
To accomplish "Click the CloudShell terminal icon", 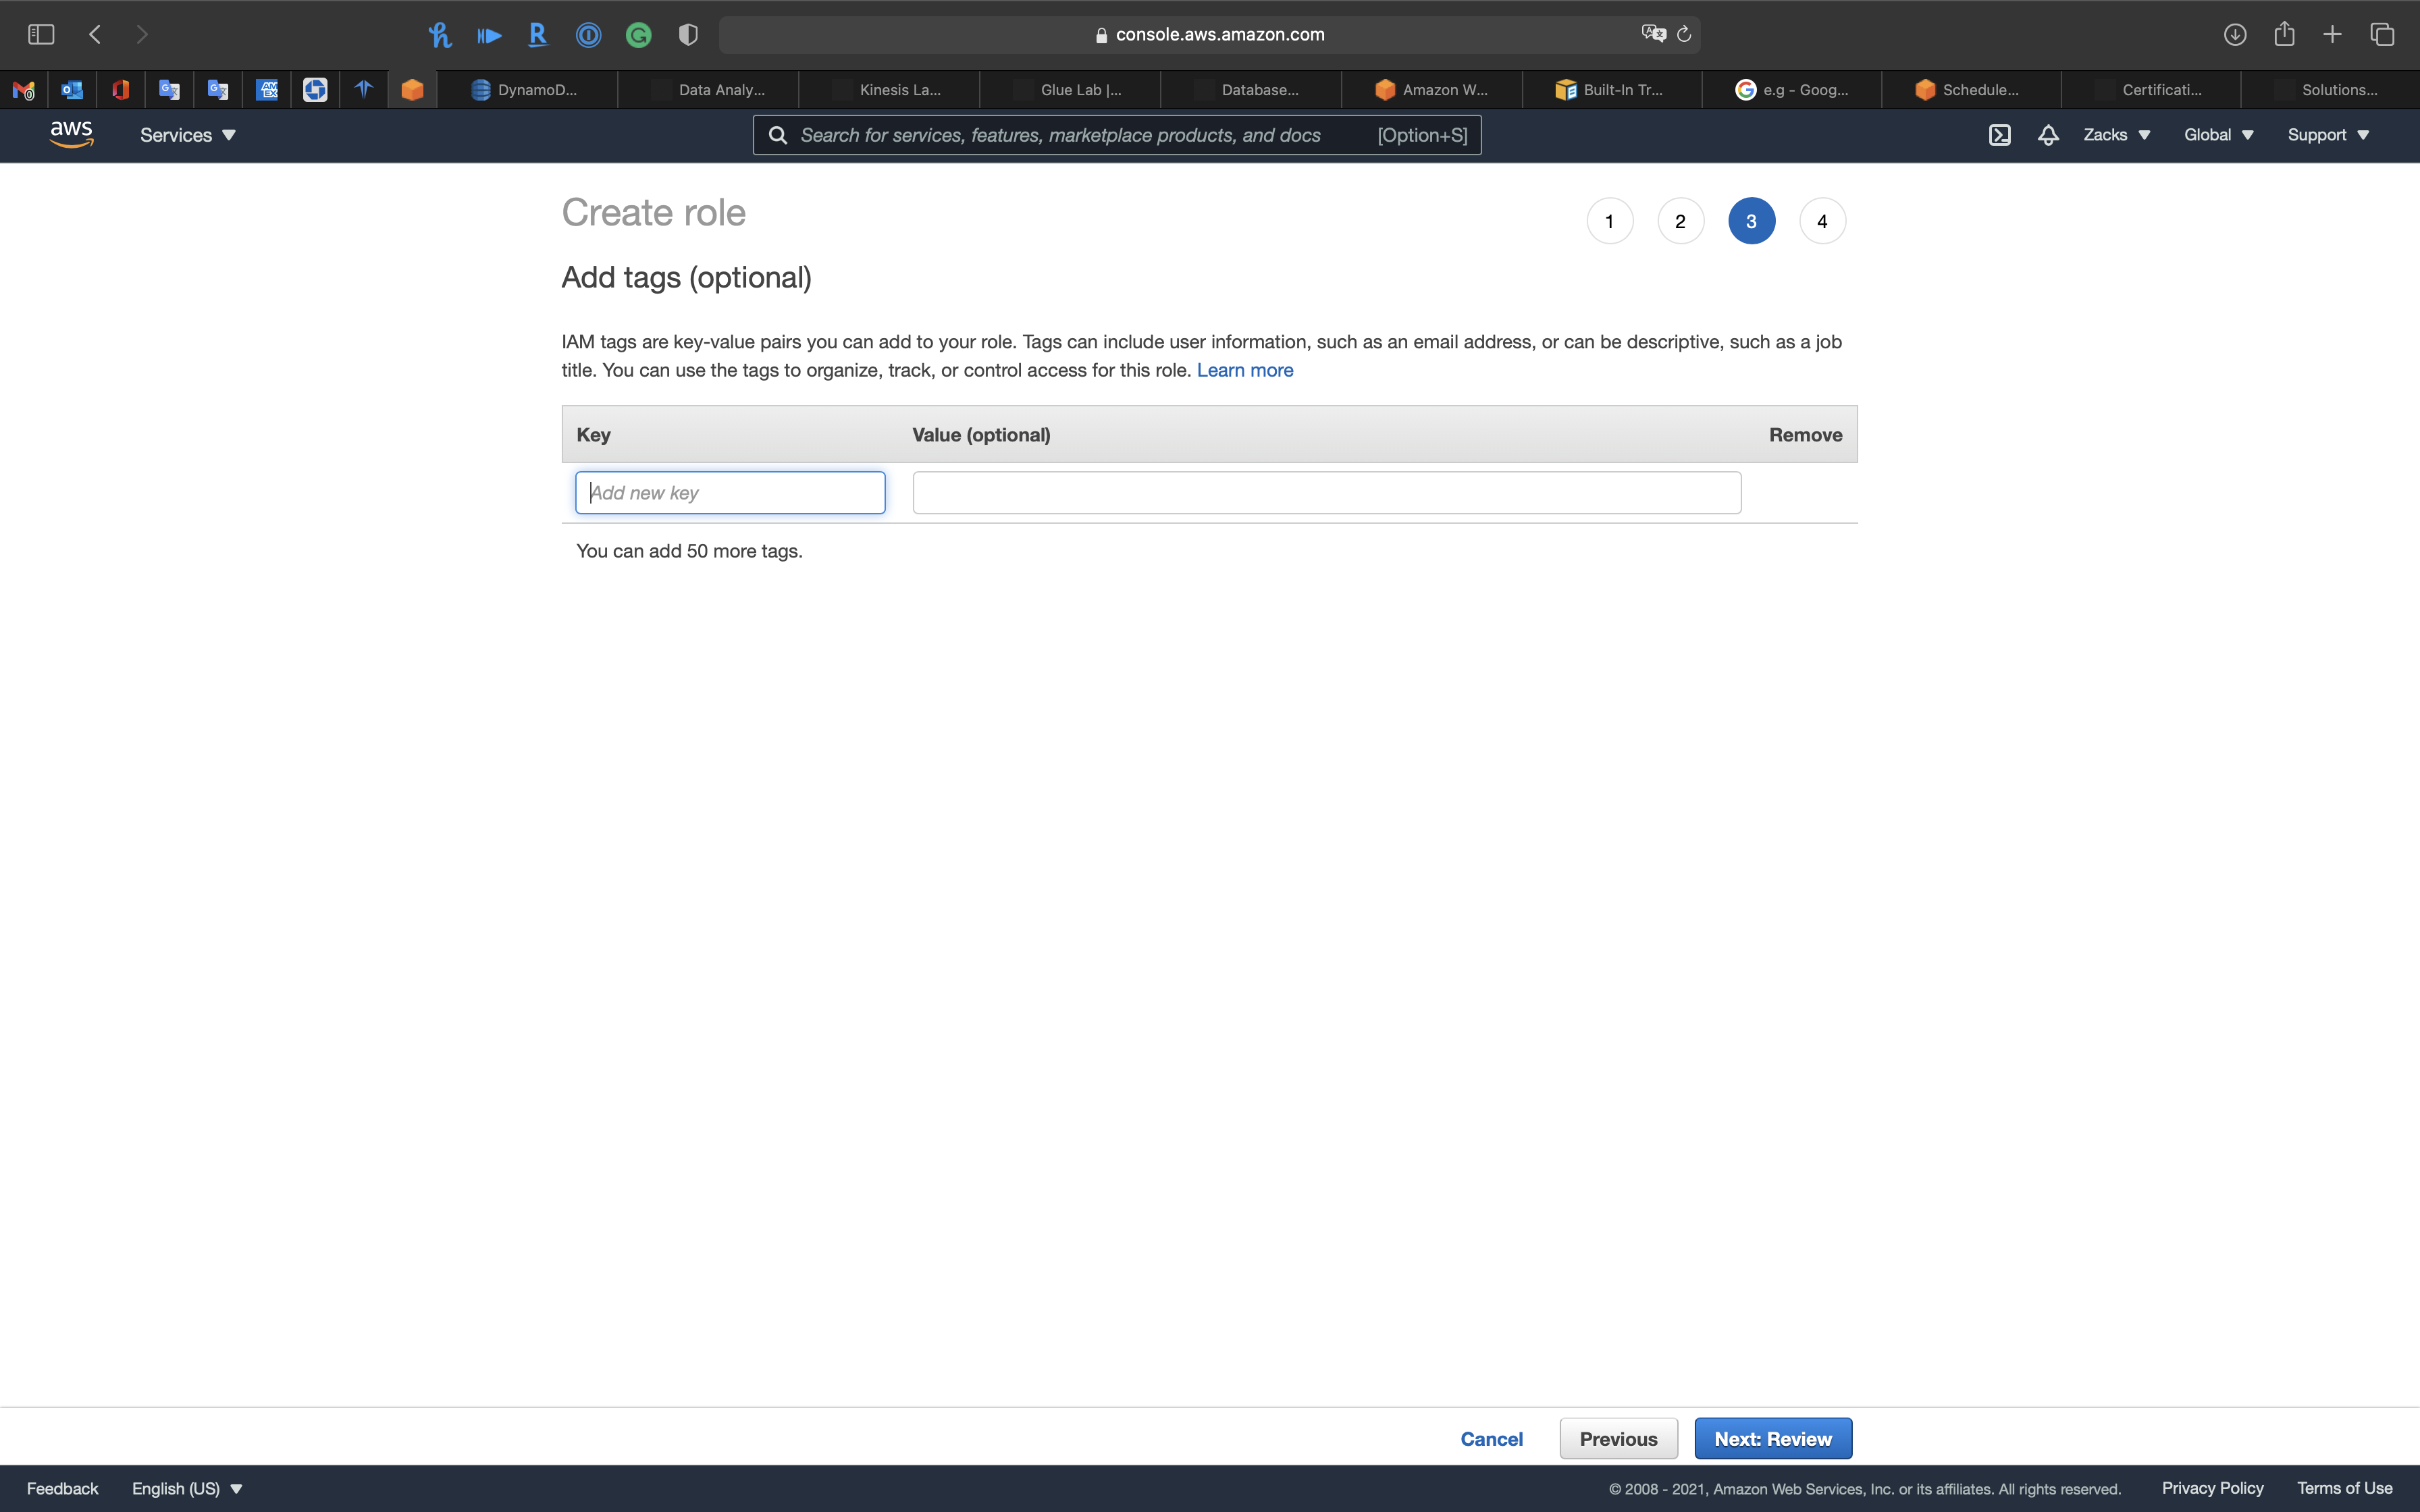I will click(1999, 134).
